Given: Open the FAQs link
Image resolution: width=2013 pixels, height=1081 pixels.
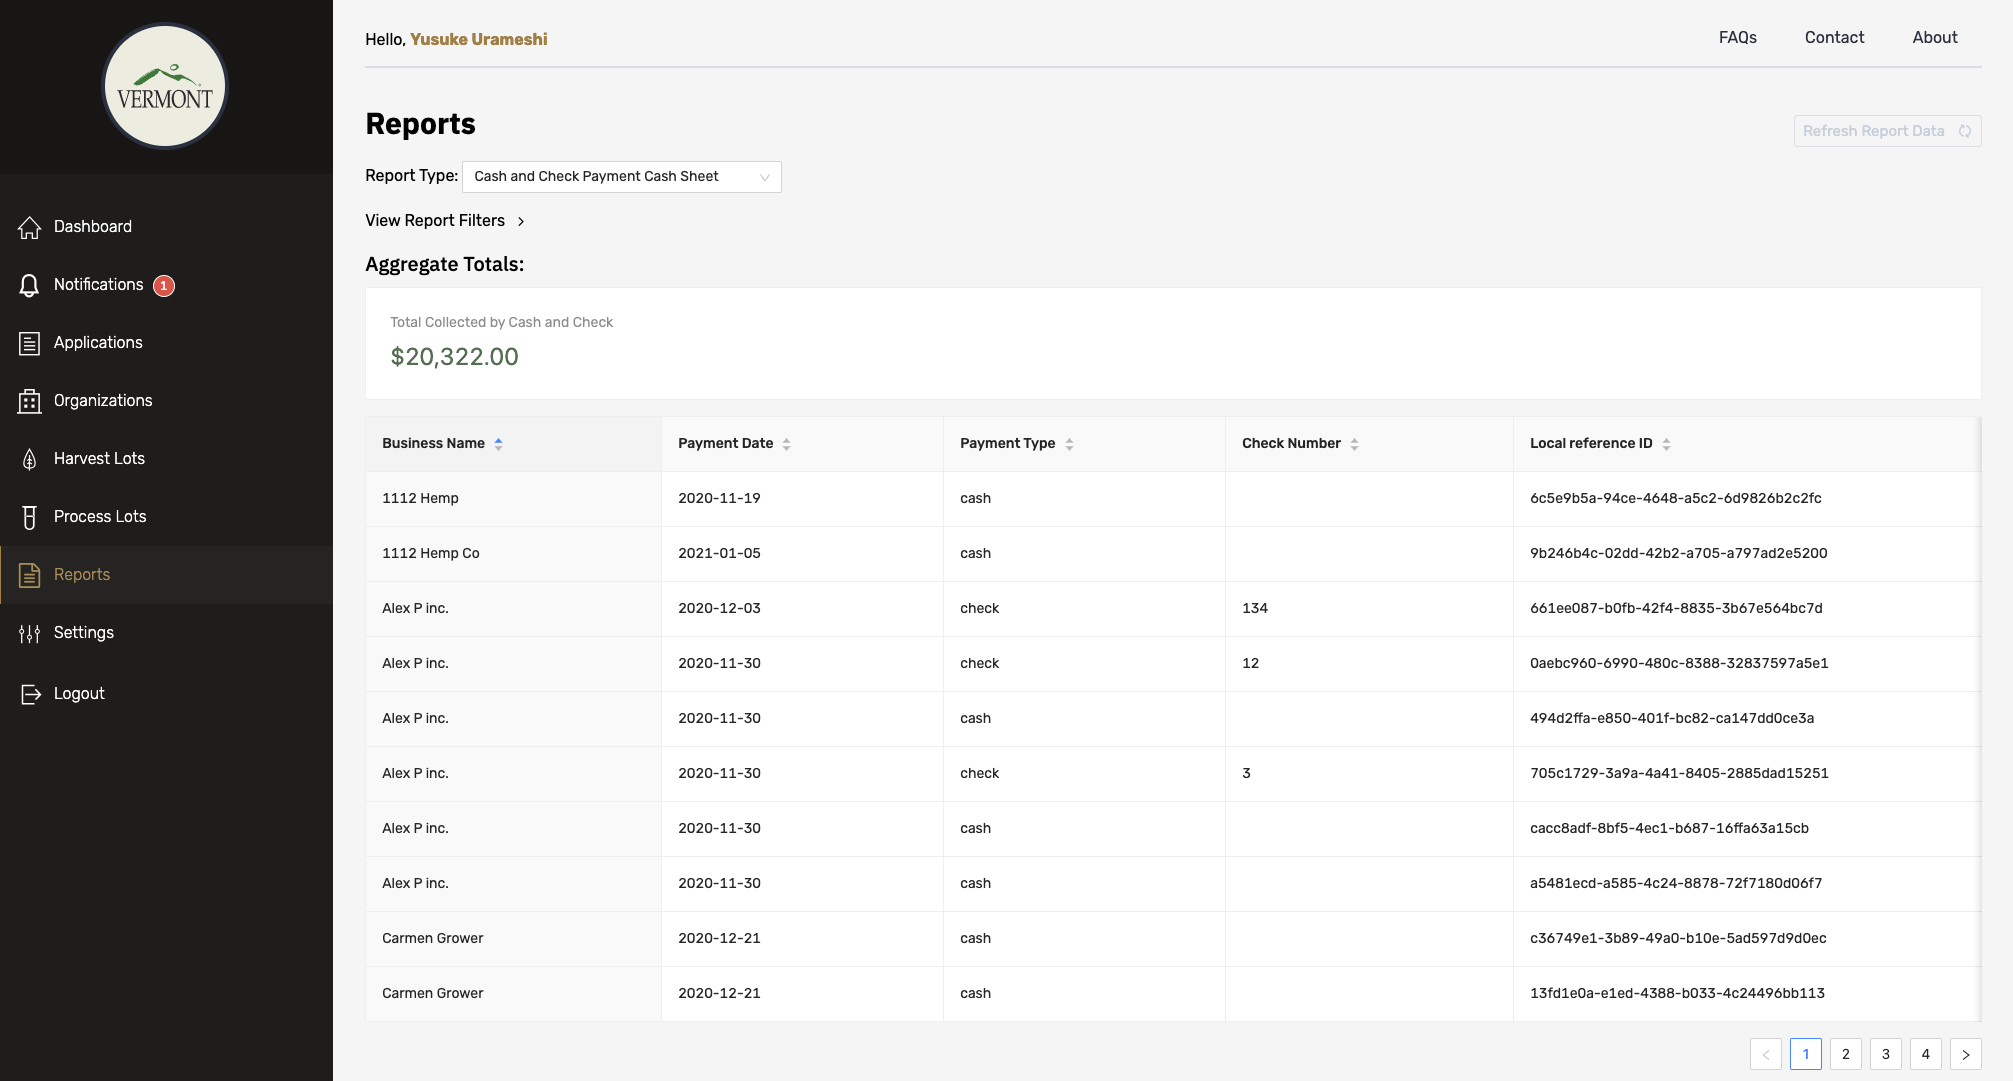Looking at the screenshot, I should (1737, 38).
